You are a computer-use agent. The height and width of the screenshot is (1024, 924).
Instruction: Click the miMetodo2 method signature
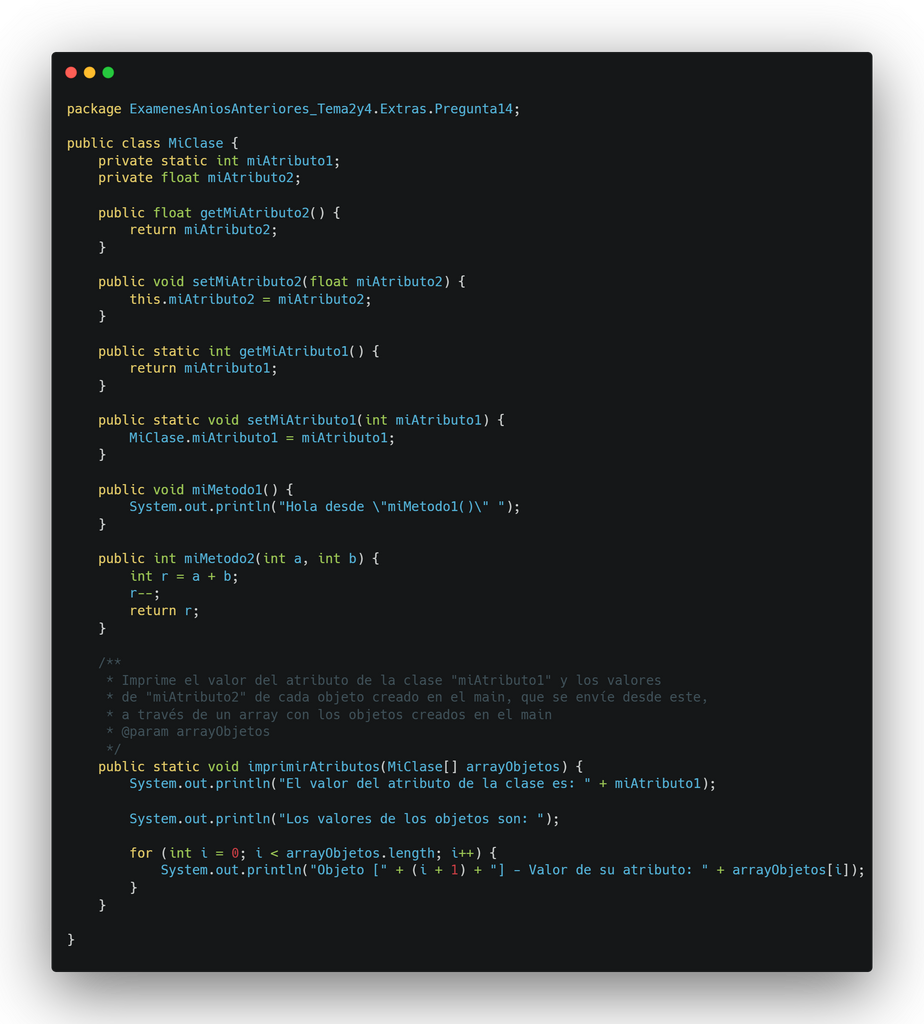[x=238, y=559]
